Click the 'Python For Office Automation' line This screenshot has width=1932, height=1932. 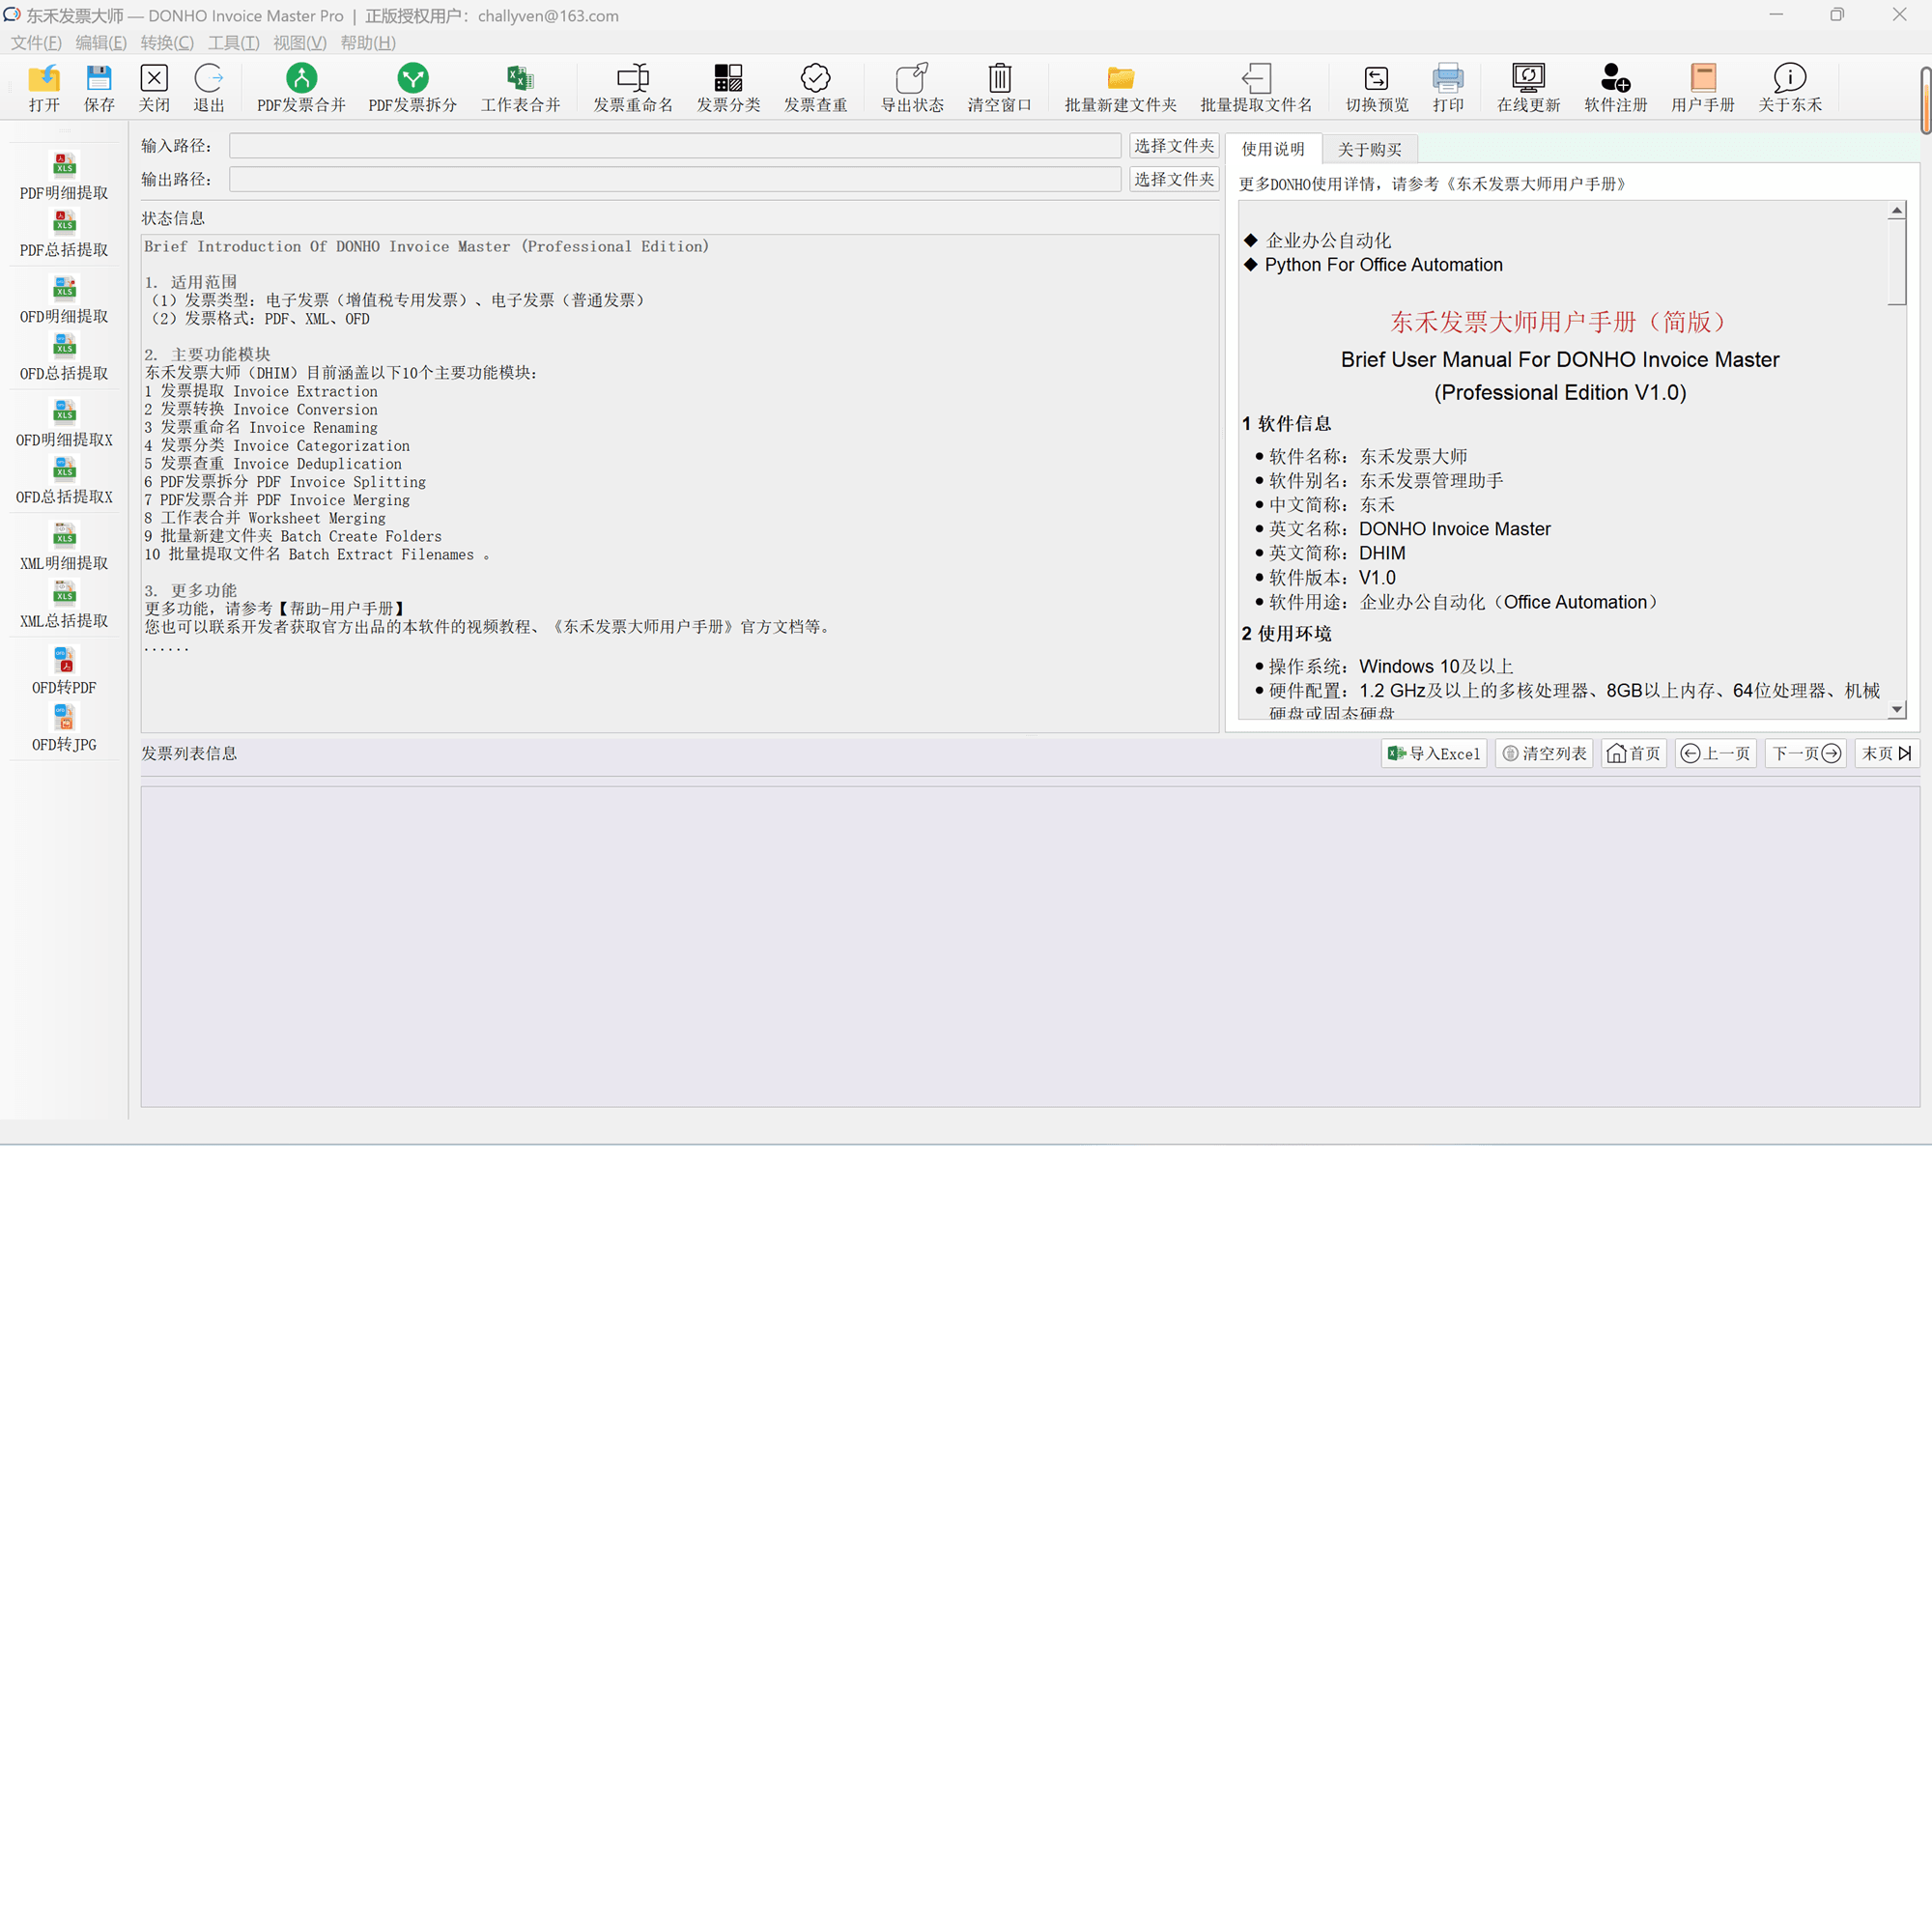[1383, 265]
